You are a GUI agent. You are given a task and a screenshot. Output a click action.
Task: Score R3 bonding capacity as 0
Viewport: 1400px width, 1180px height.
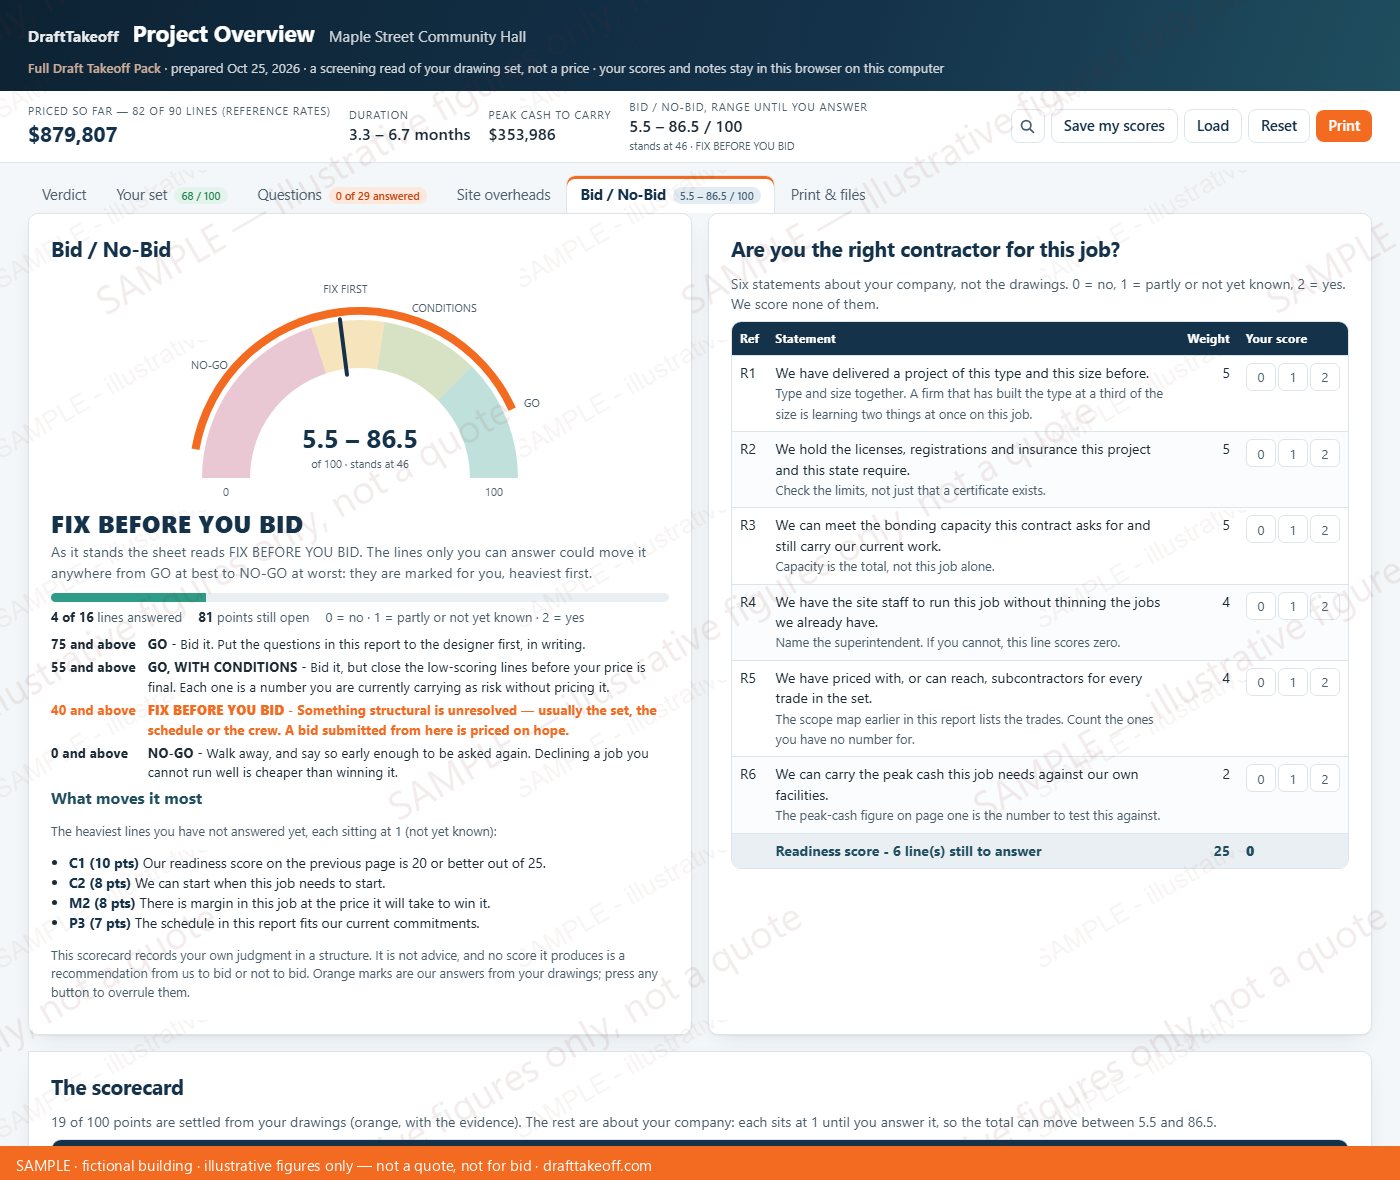coord(1261,530)
